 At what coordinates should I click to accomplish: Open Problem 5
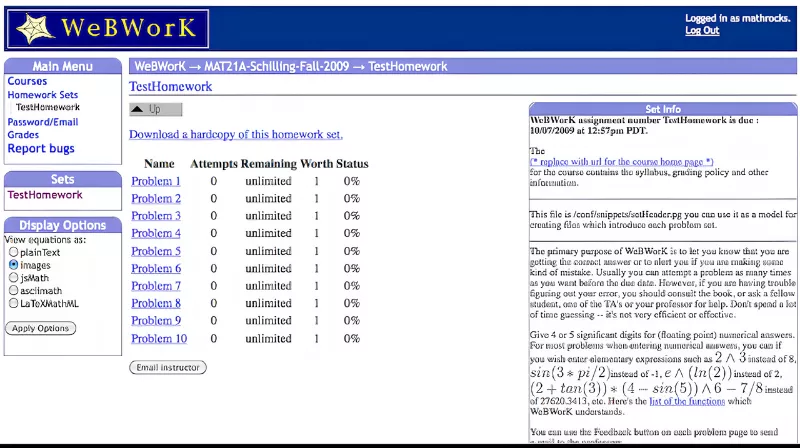click(x=156, y=251)
